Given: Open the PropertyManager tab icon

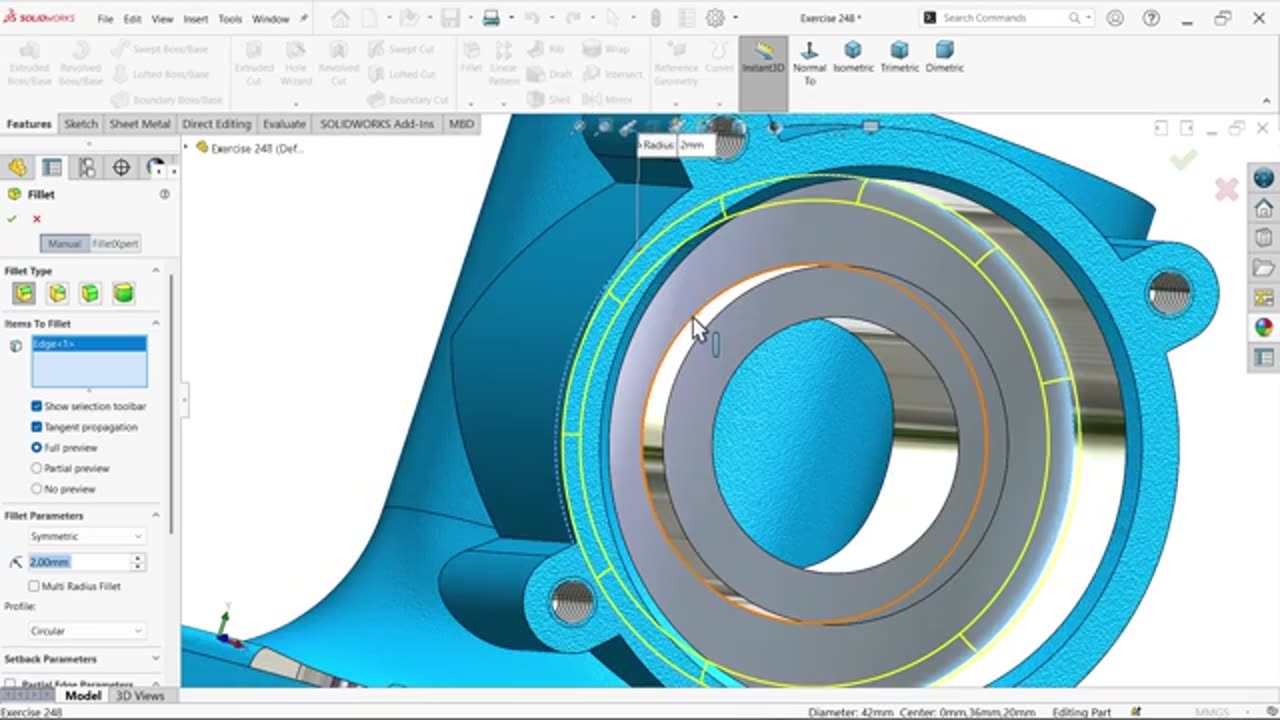Looking at the screenshot, I should [x=52, y=167].
